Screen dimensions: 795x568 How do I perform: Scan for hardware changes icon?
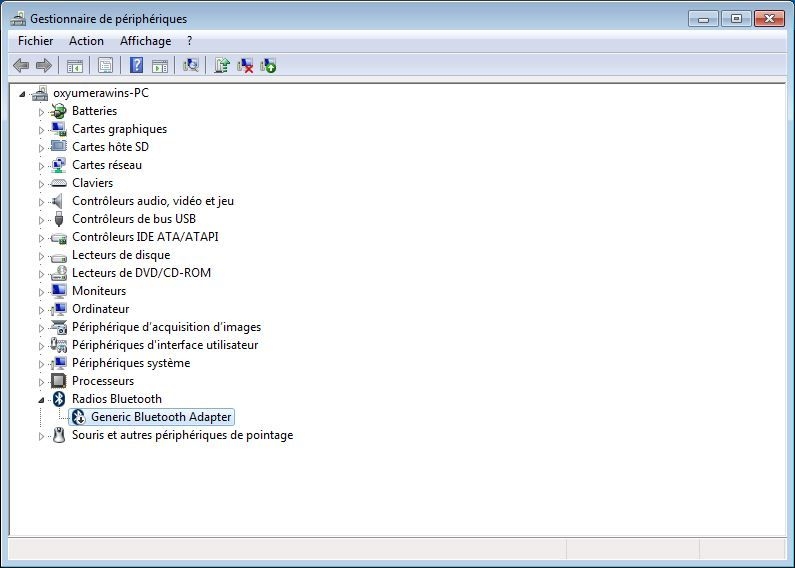[191, 65]
